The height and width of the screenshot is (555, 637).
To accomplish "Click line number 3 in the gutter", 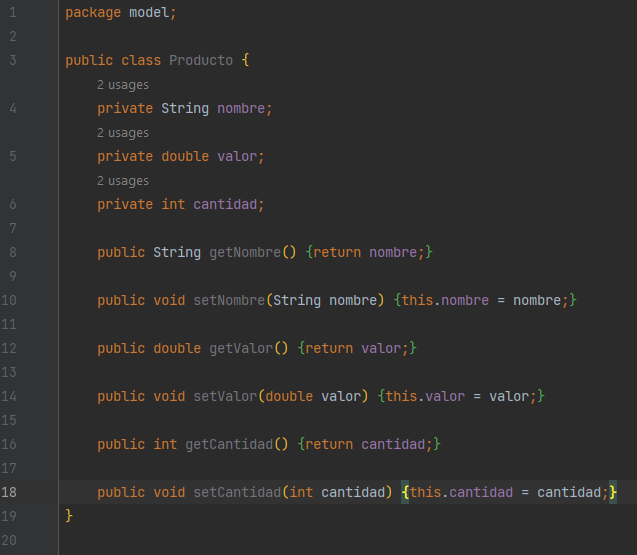I will (x=13, y=60).
